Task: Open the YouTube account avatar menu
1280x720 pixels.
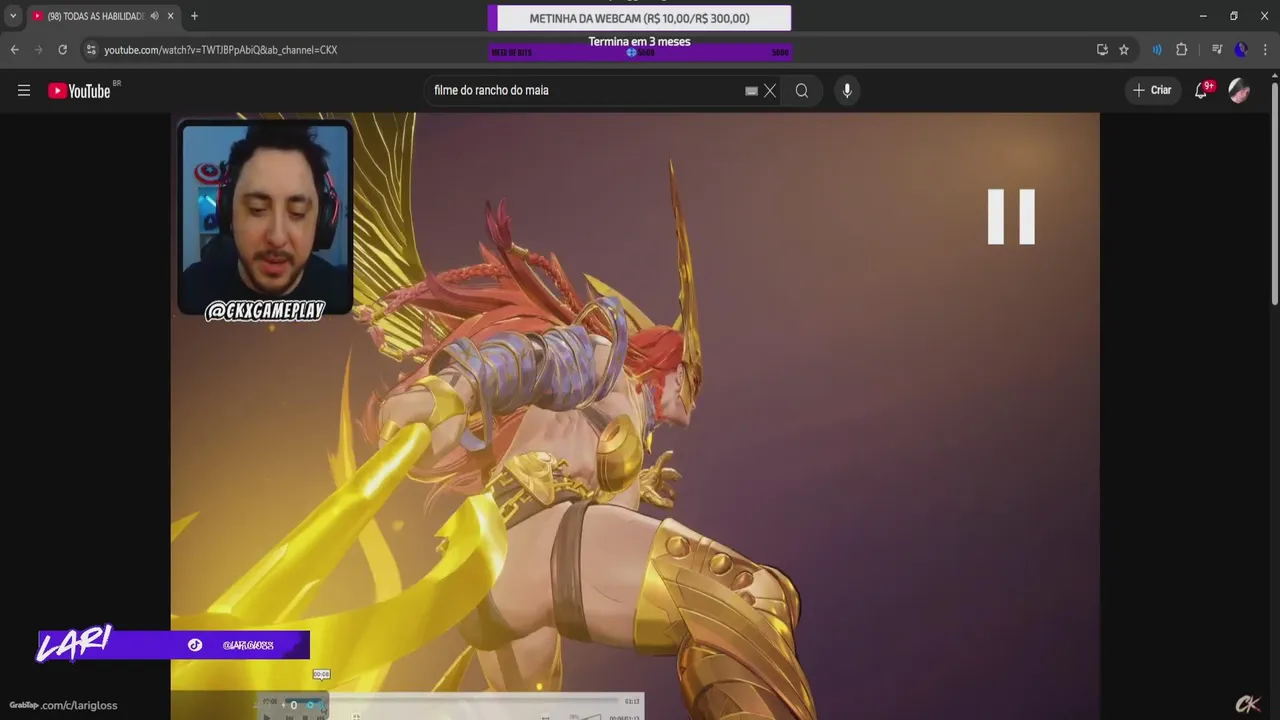Action: 1239,90
